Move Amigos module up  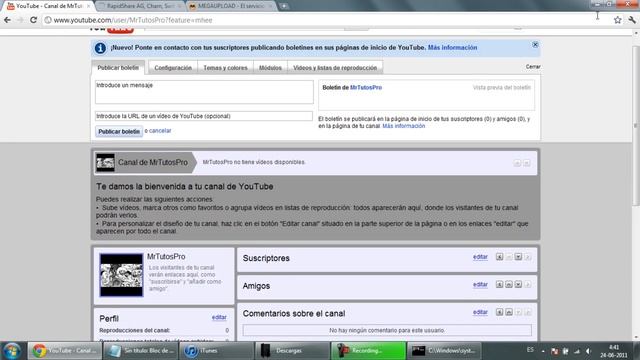coord(509,284)
